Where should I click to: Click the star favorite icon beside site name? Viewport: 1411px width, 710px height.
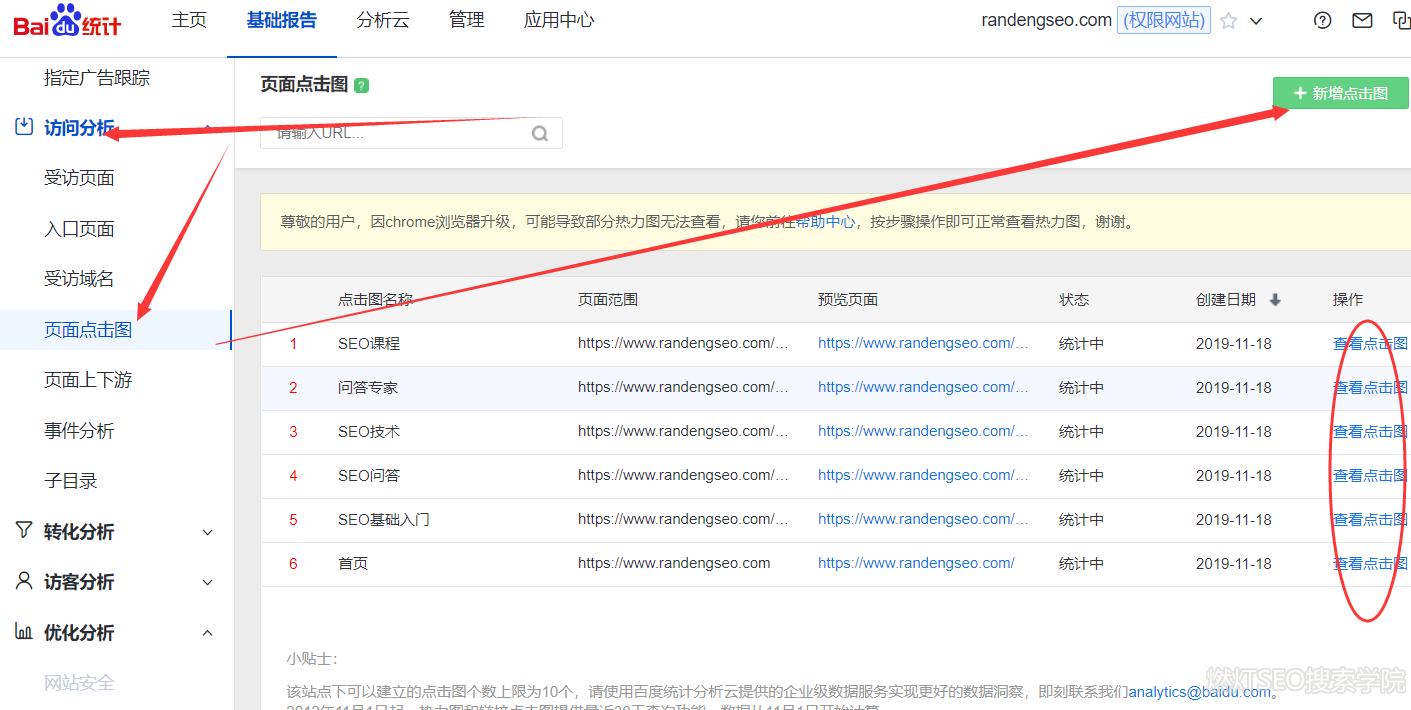tap(1228, 20)
